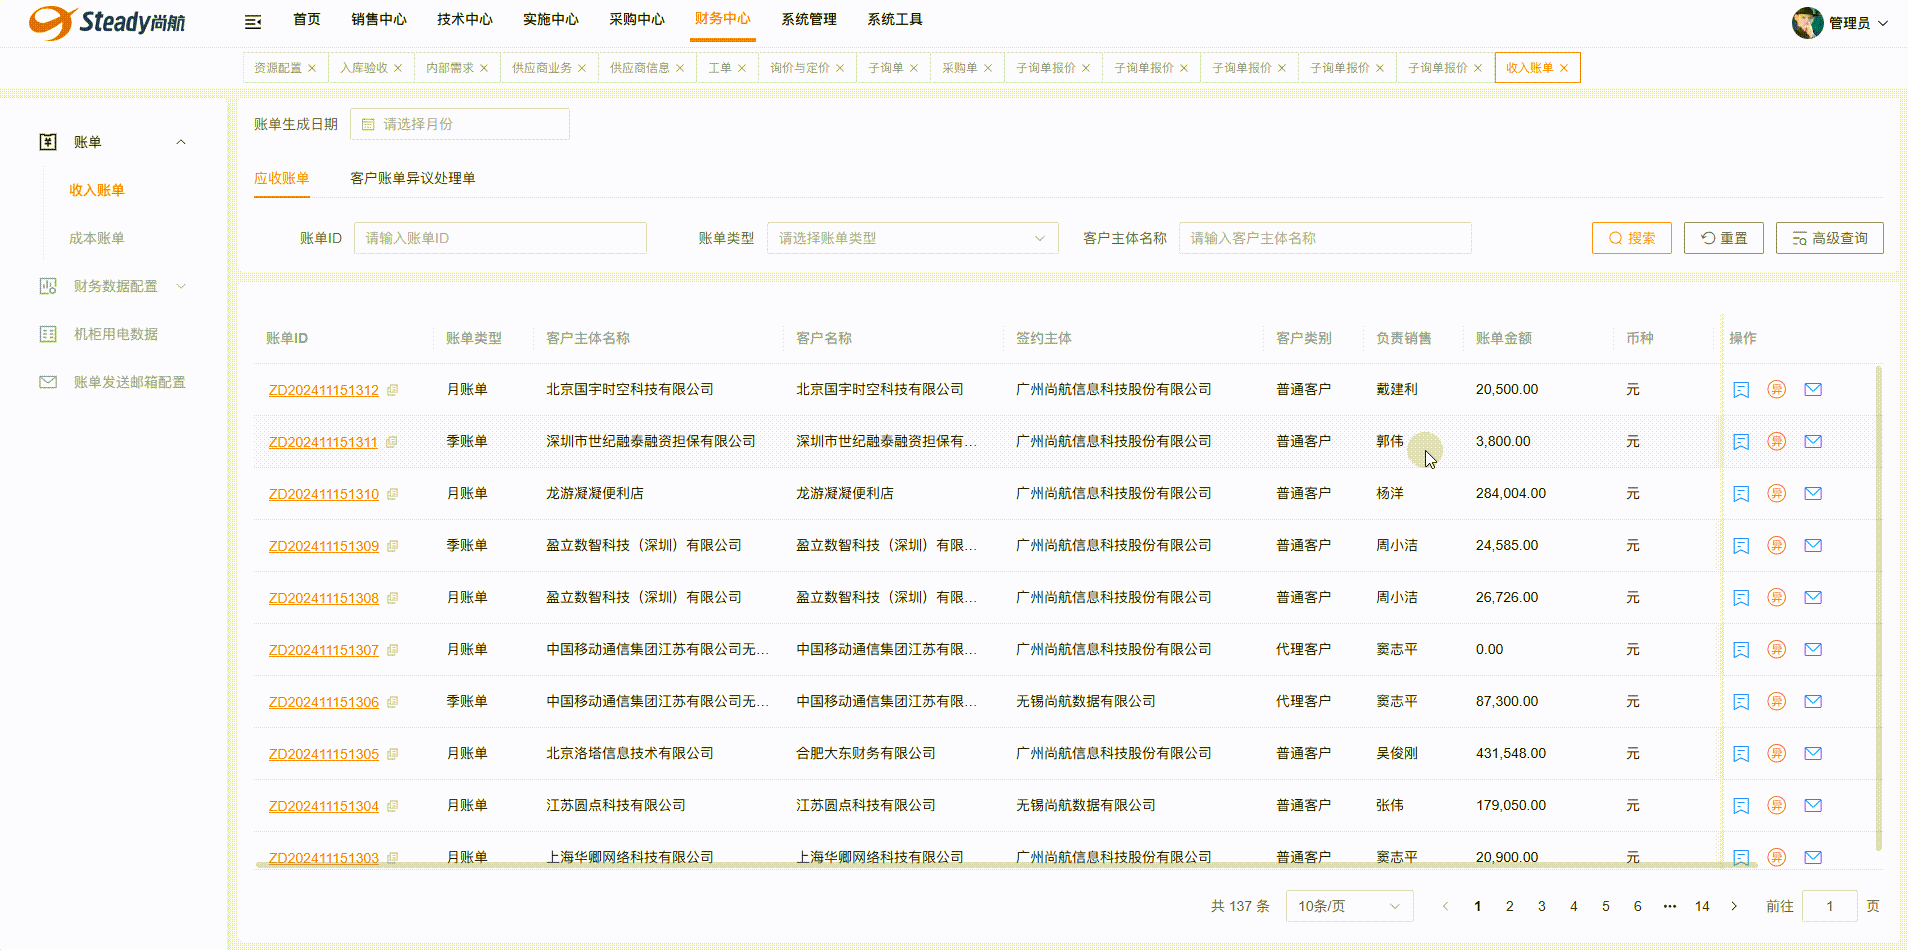The image size is (1908, 950).
Task: Click the page jump number field
Action: click(1830, 906)
